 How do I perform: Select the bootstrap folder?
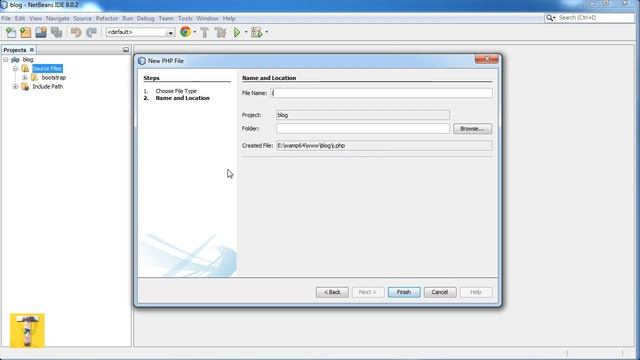tap(53, 78)
